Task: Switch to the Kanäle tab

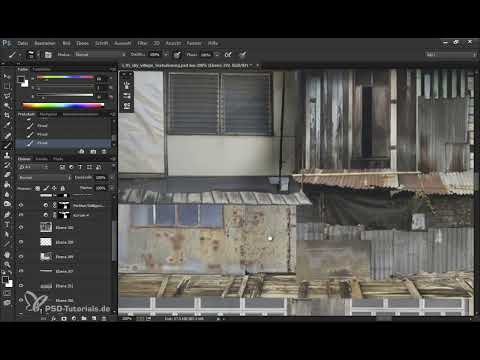Action: (x=42, y=159)
